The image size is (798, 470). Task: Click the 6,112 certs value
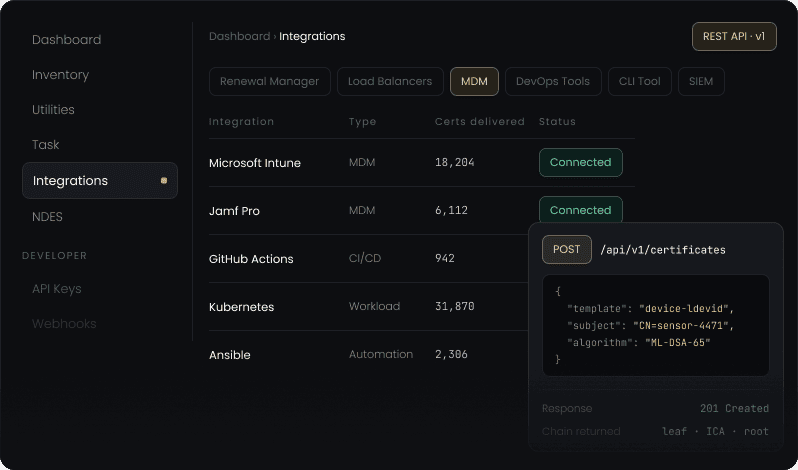(x=451, y=210)
